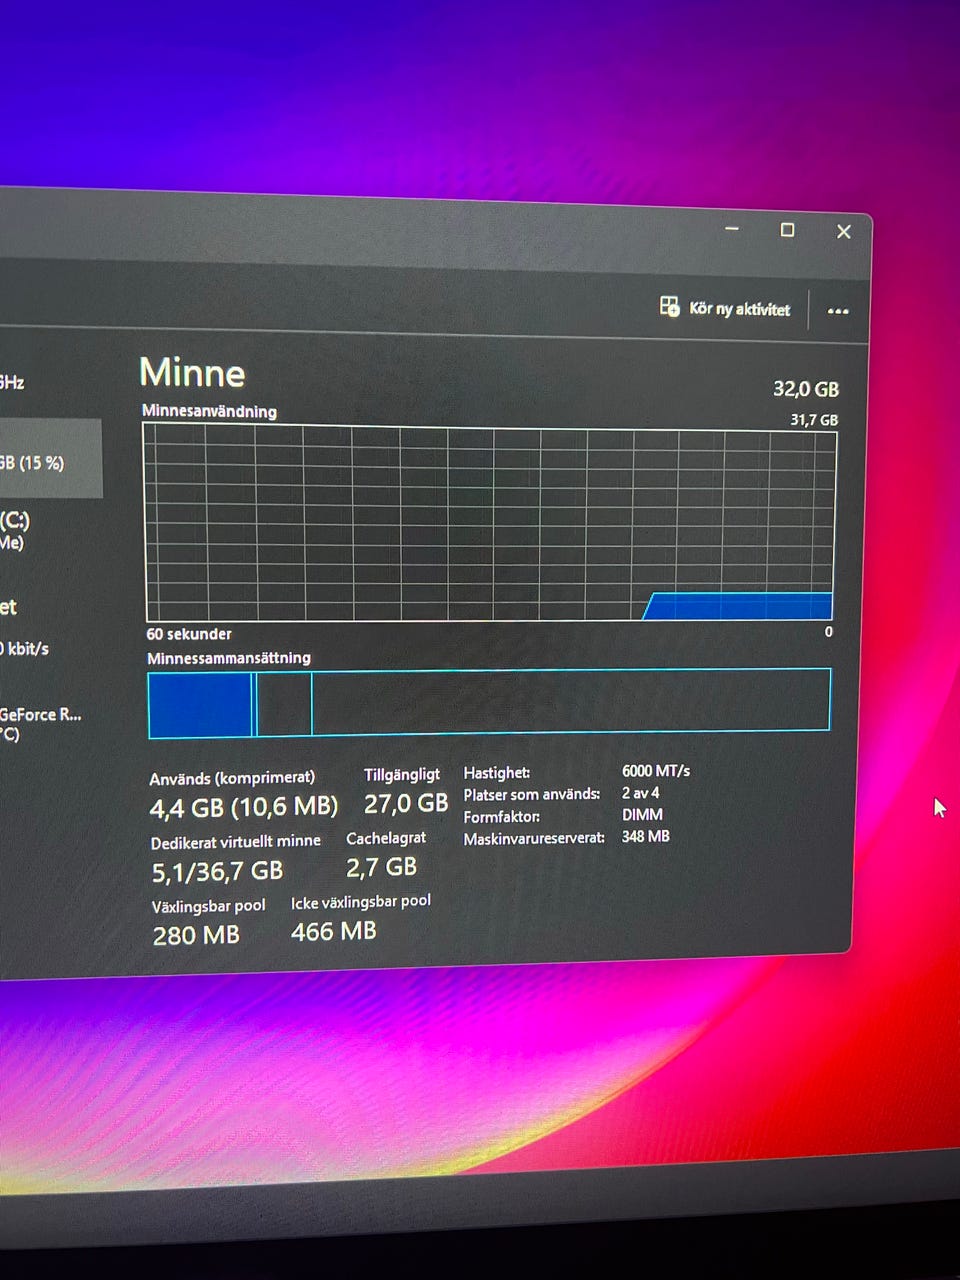Screen dimensions: 960x1280
Task: Click the 'Hastighet:' label
Action: point(497,773)
